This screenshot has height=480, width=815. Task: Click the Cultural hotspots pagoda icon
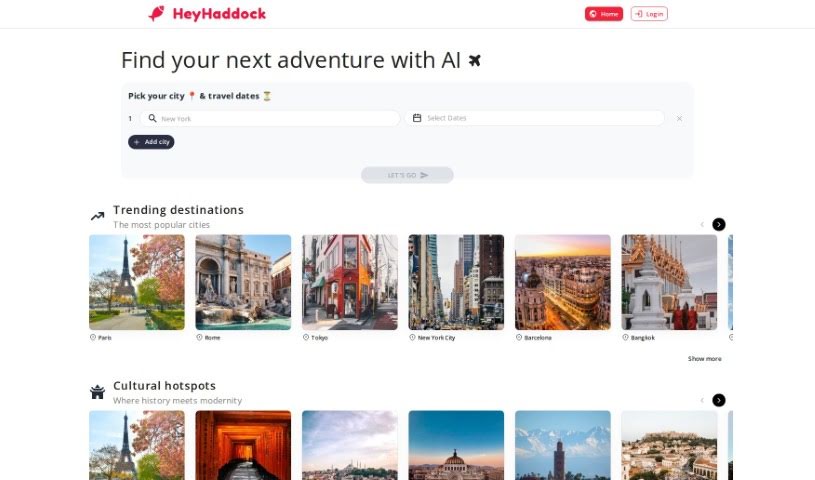coord(97,392)
